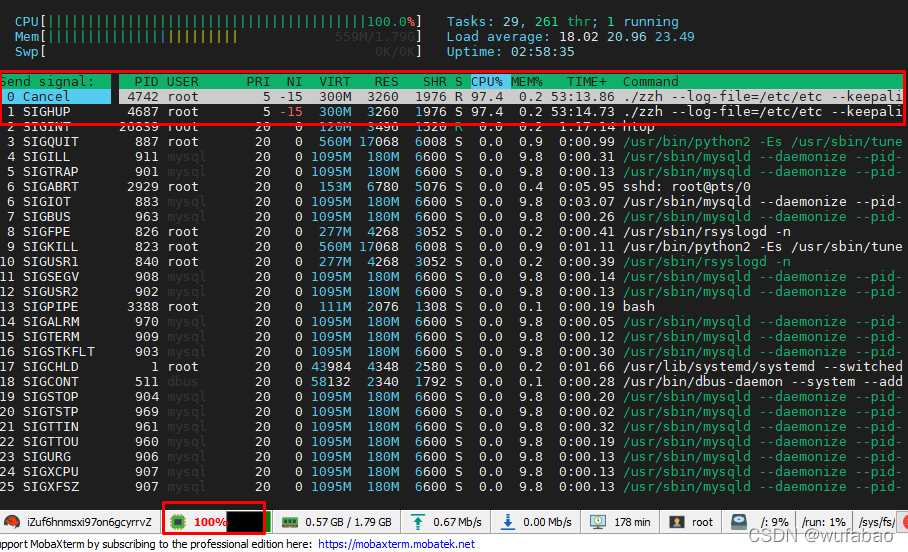Screen dimensions: 908x552
Task: Sort by the Command column header
Action: [650, 82]
